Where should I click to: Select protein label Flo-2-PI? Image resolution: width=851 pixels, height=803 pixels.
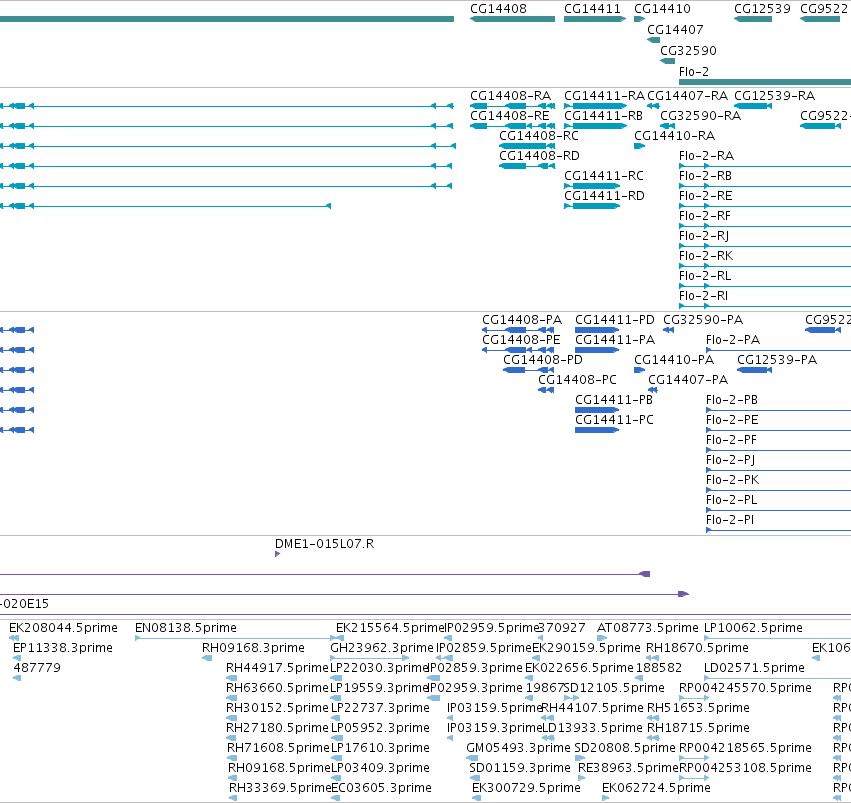[x=730, y=520]
